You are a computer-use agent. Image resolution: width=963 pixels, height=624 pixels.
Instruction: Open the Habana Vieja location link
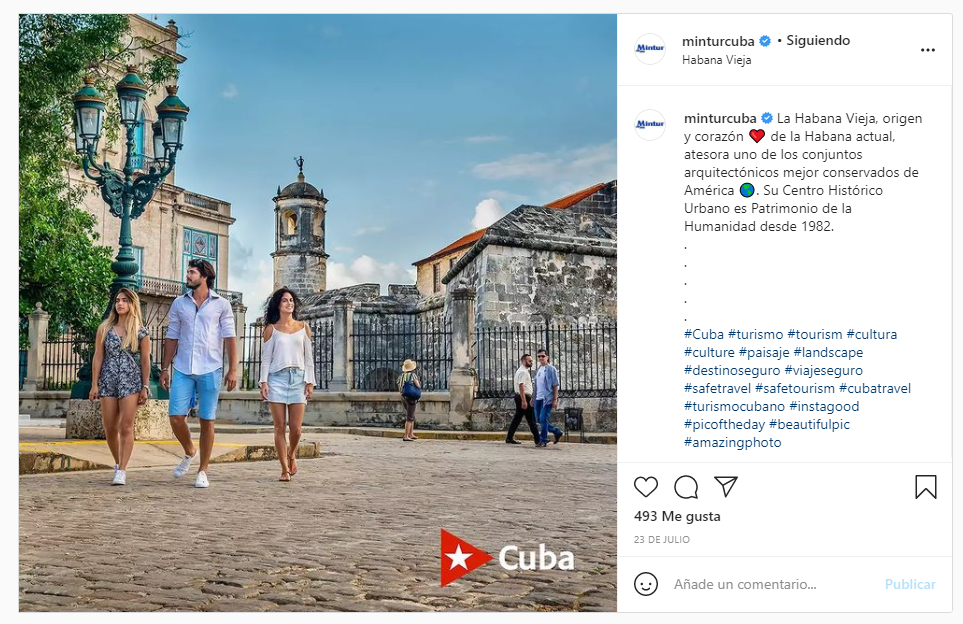coord(716,60)
